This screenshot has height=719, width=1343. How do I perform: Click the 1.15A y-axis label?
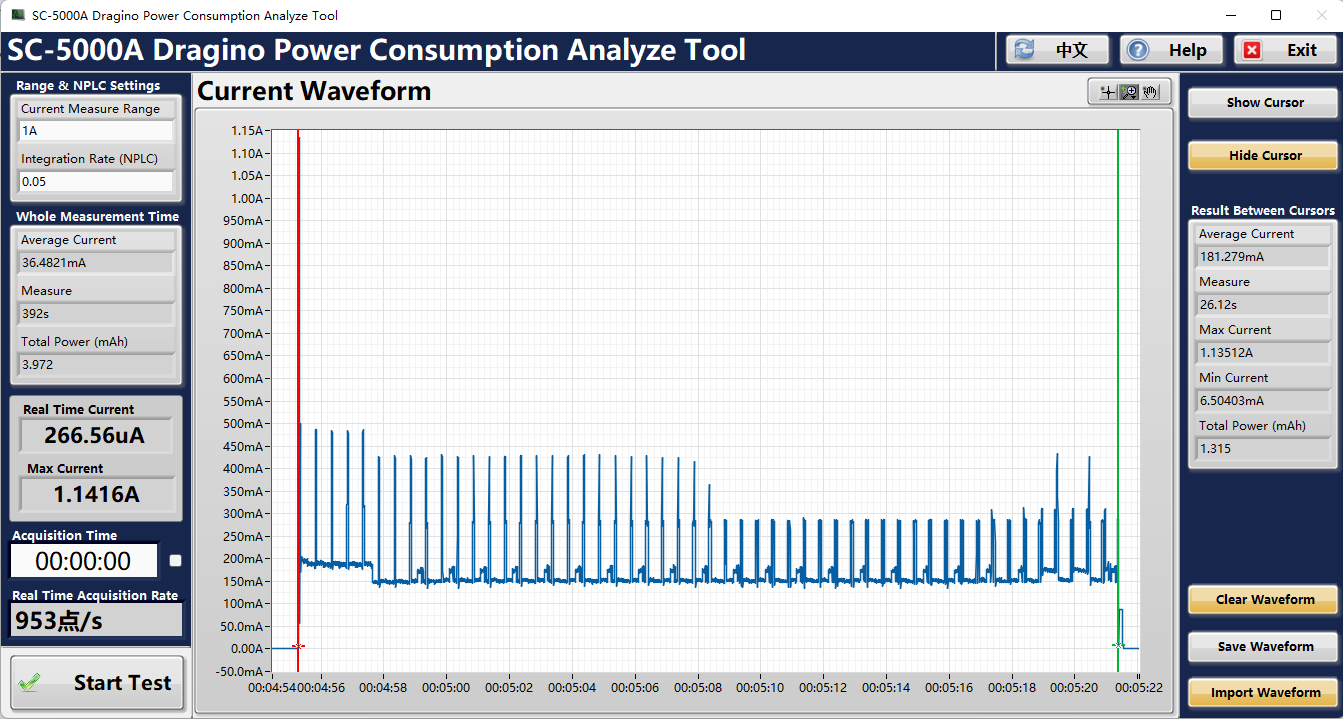tap(247, 131)
